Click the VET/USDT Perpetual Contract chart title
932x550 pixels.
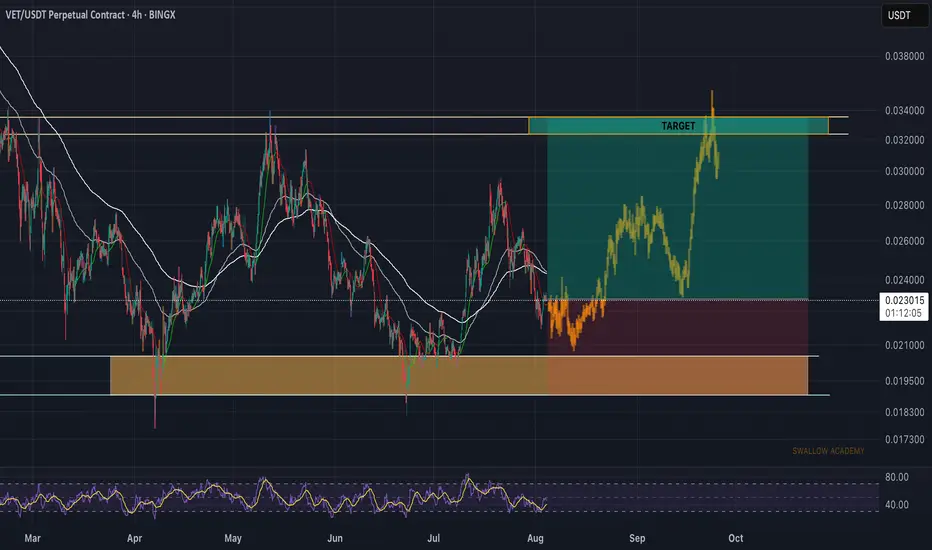(90, 15)
